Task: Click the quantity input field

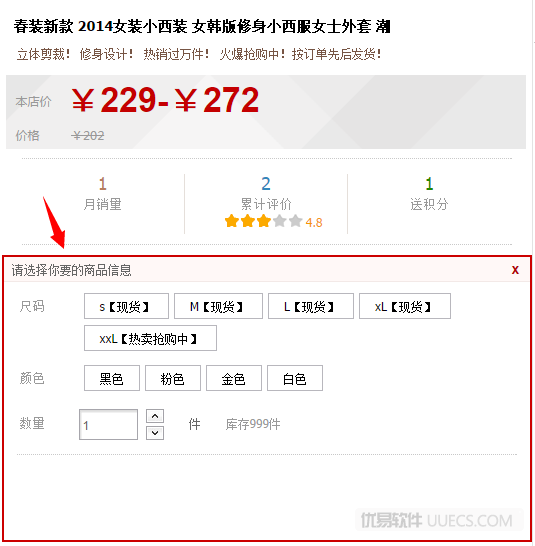Action: (x=108, y=424)
